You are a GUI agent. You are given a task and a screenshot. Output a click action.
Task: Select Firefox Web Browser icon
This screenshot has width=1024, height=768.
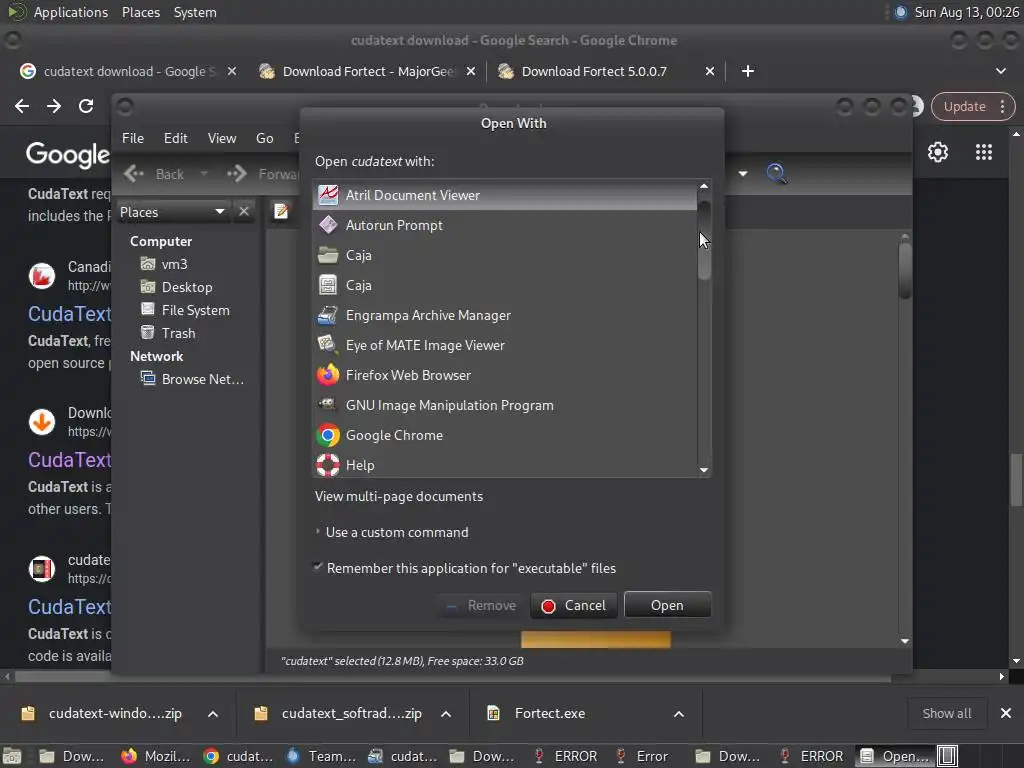coord(328,376)
